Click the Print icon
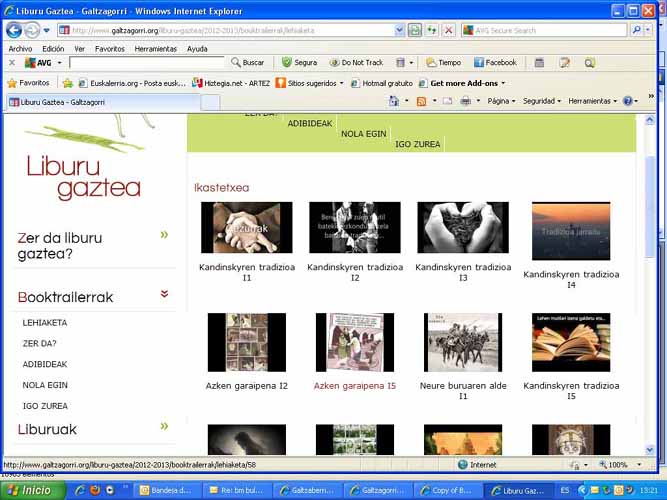This screenshot has height=500, width=667. coord(466,101)
